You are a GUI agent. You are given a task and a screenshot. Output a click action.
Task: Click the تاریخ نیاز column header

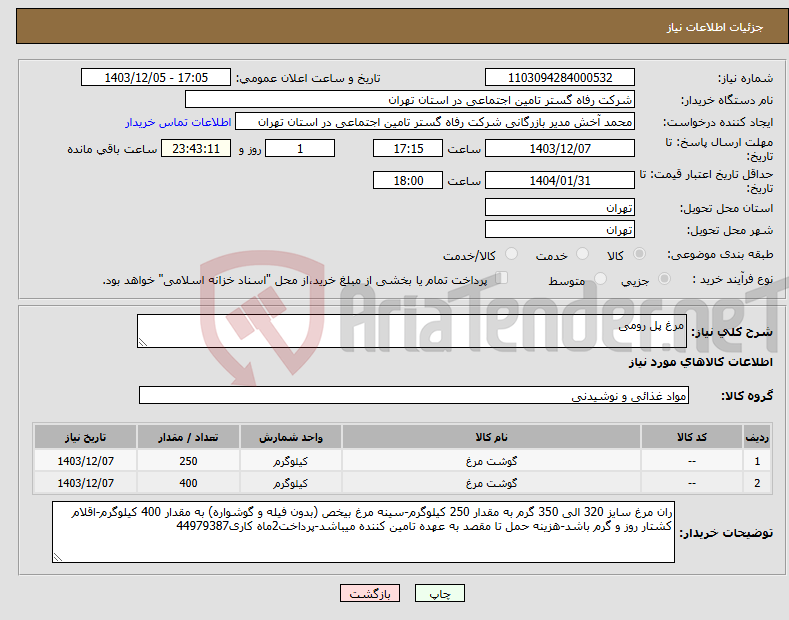(x=86, y=437)
